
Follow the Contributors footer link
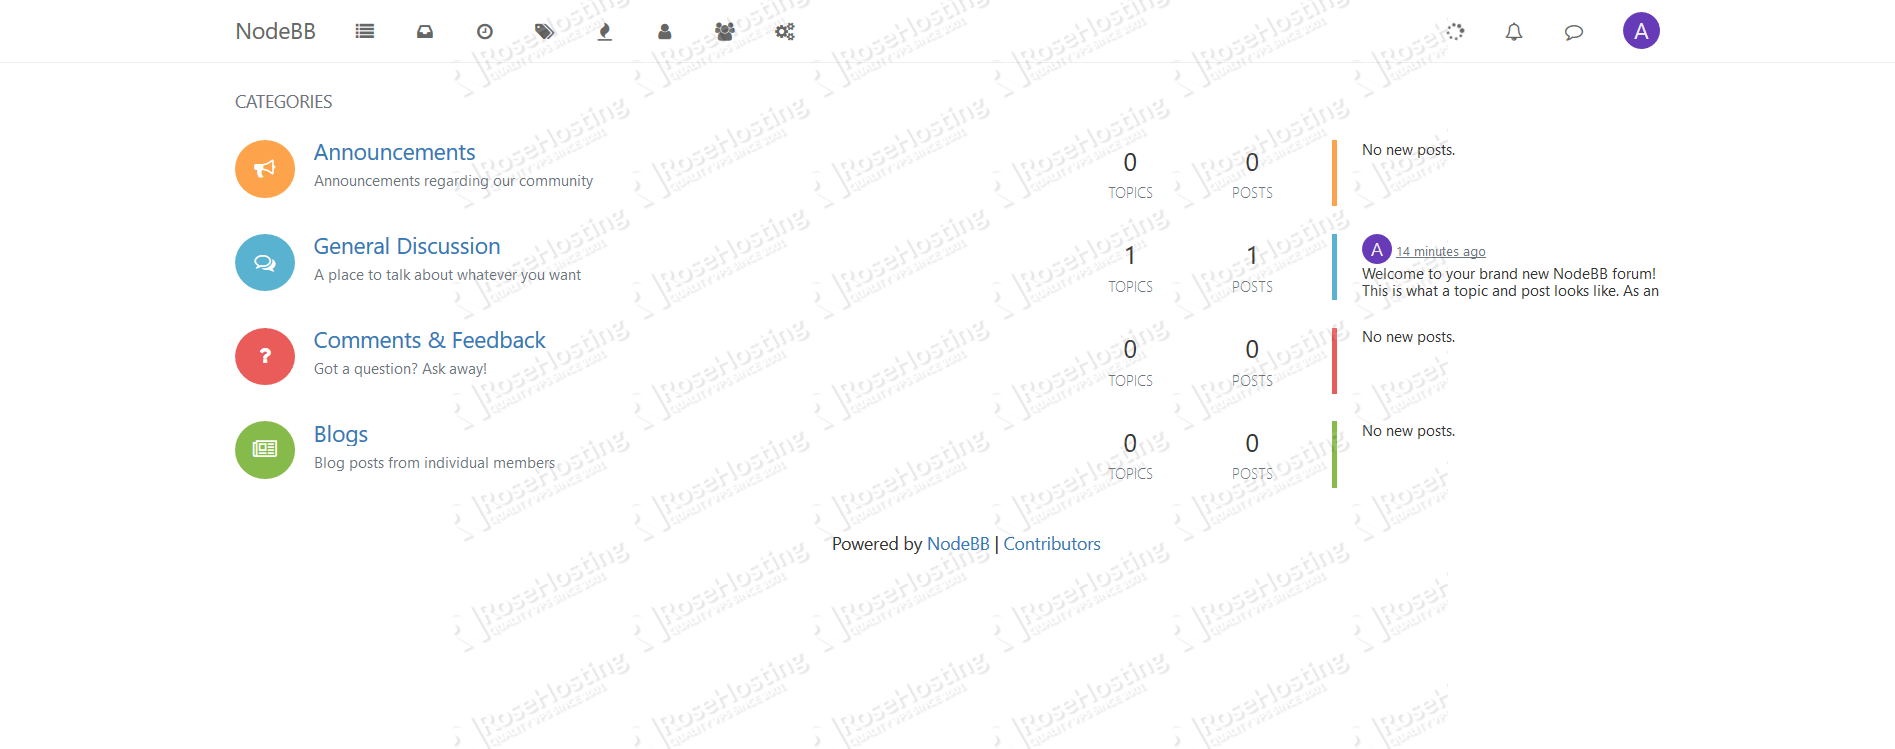pos(1052,544)
